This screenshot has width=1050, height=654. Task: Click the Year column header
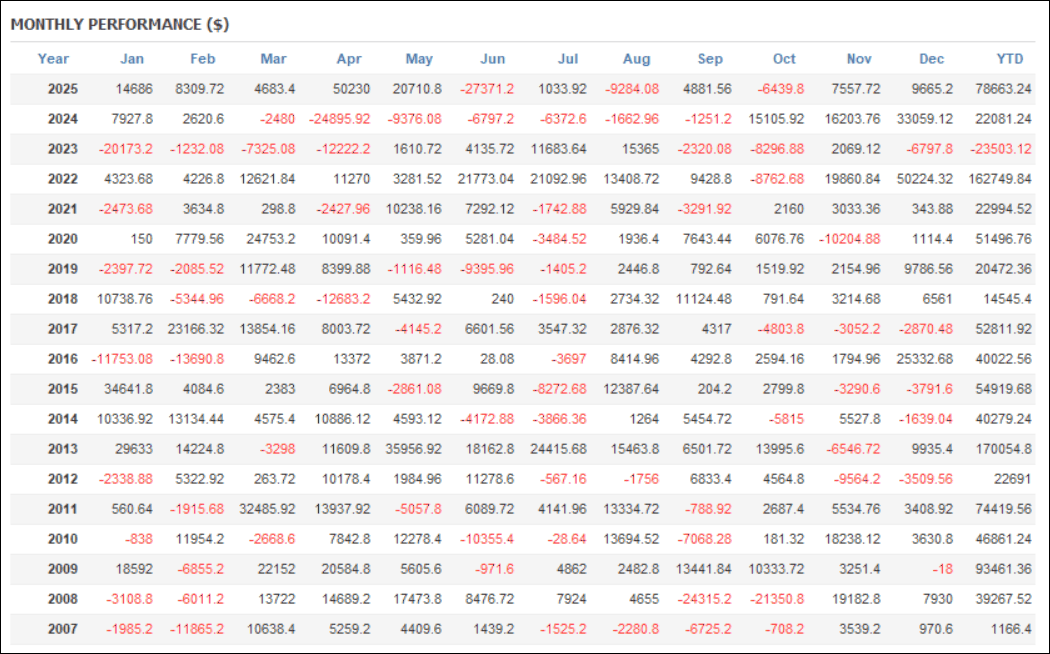53,59
